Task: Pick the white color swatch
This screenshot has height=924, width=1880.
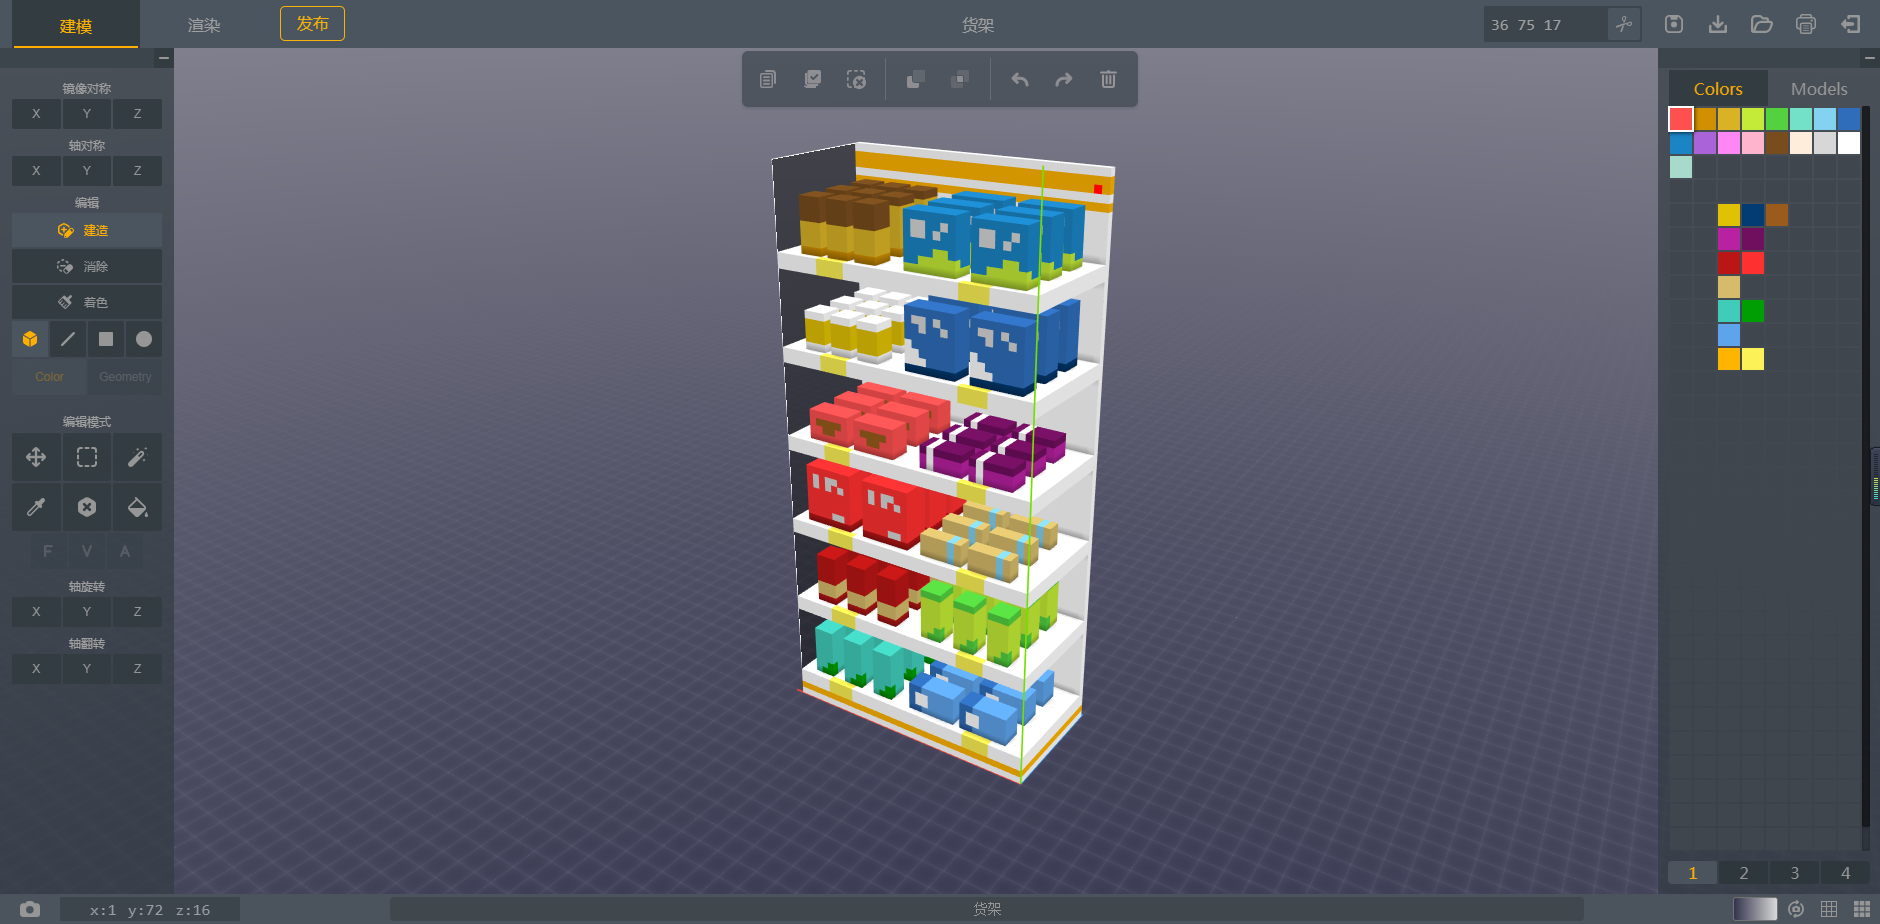Action: (x=1849, y=143)
